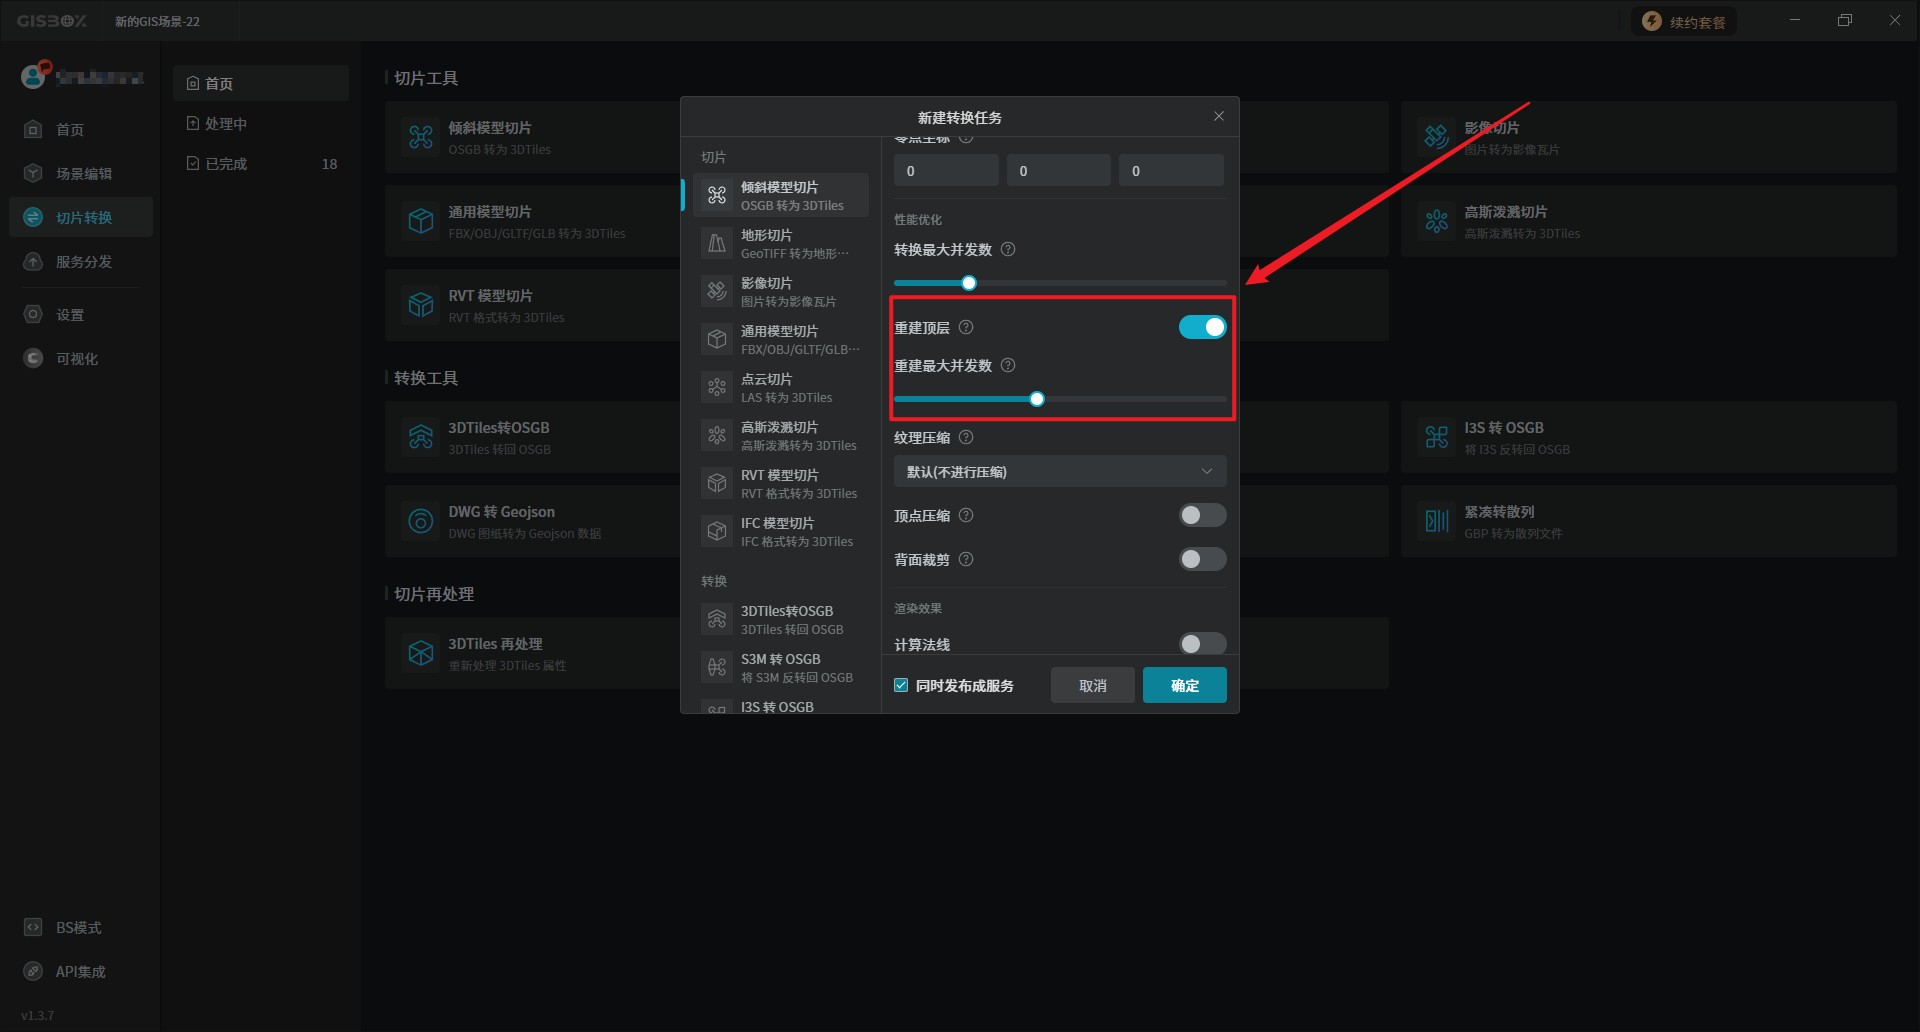Screen dimensions: 1920x1032
Task: Click the 重建最大并发数 slider handle
Action: [1037, 400]
